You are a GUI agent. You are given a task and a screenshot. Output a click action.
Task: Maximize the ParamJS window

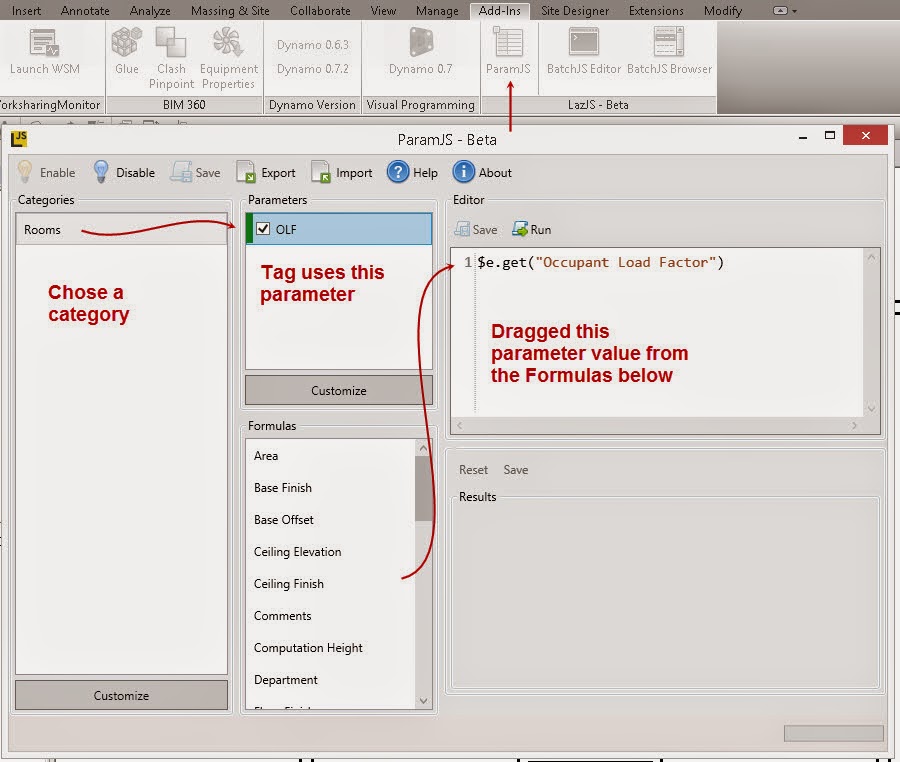[829, 136]
